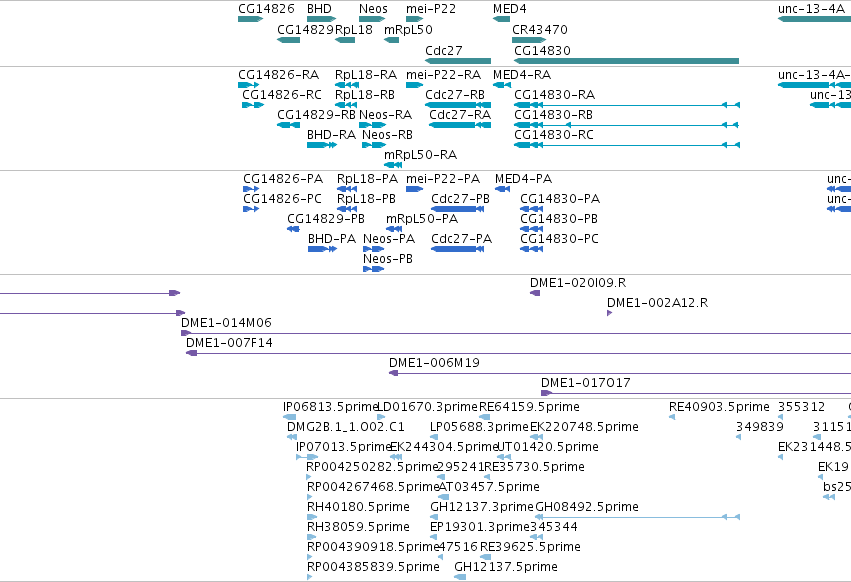Click the unc-13-4A gene label

tap(811, 9)
